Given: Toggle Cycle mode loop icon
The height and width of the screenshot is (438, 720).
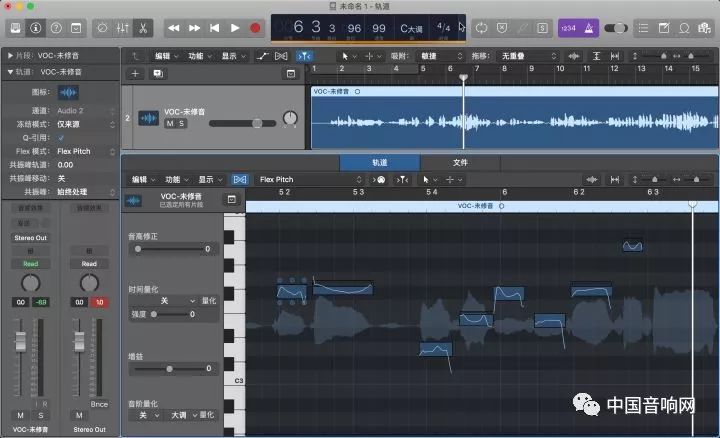Looking at the screenshot, I should (481, 28).
